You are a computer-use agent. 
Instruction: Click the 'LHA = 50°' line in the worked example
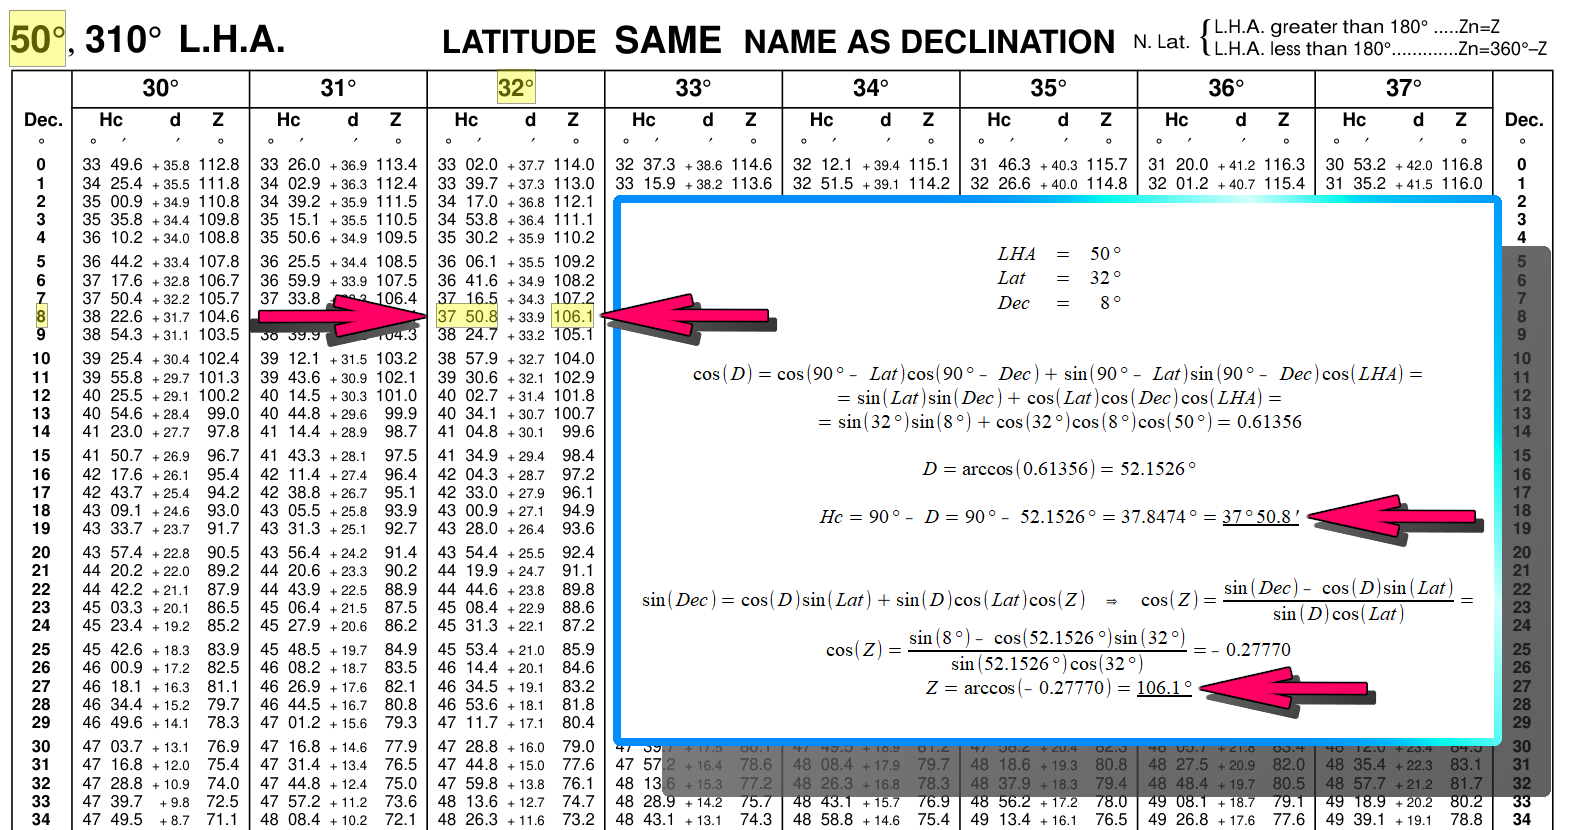point(1059,254)
